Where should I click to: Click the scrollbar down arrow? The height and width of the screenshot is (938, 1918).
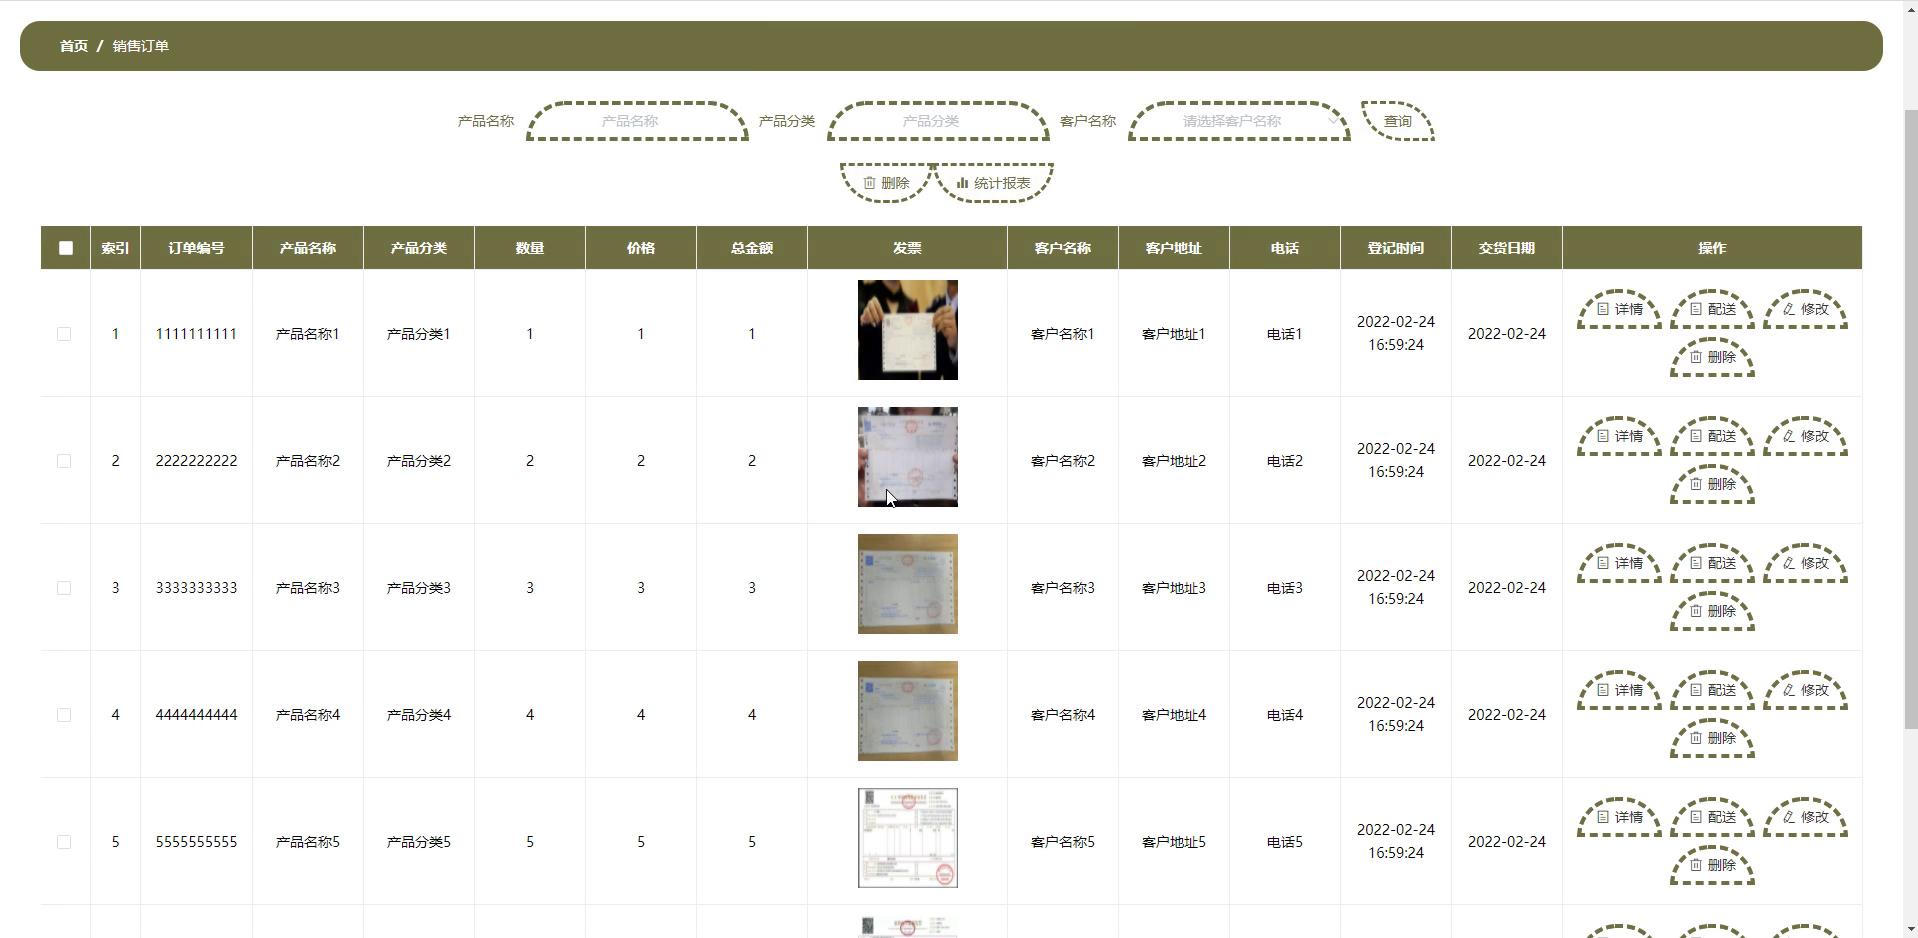click(1910, 929)
